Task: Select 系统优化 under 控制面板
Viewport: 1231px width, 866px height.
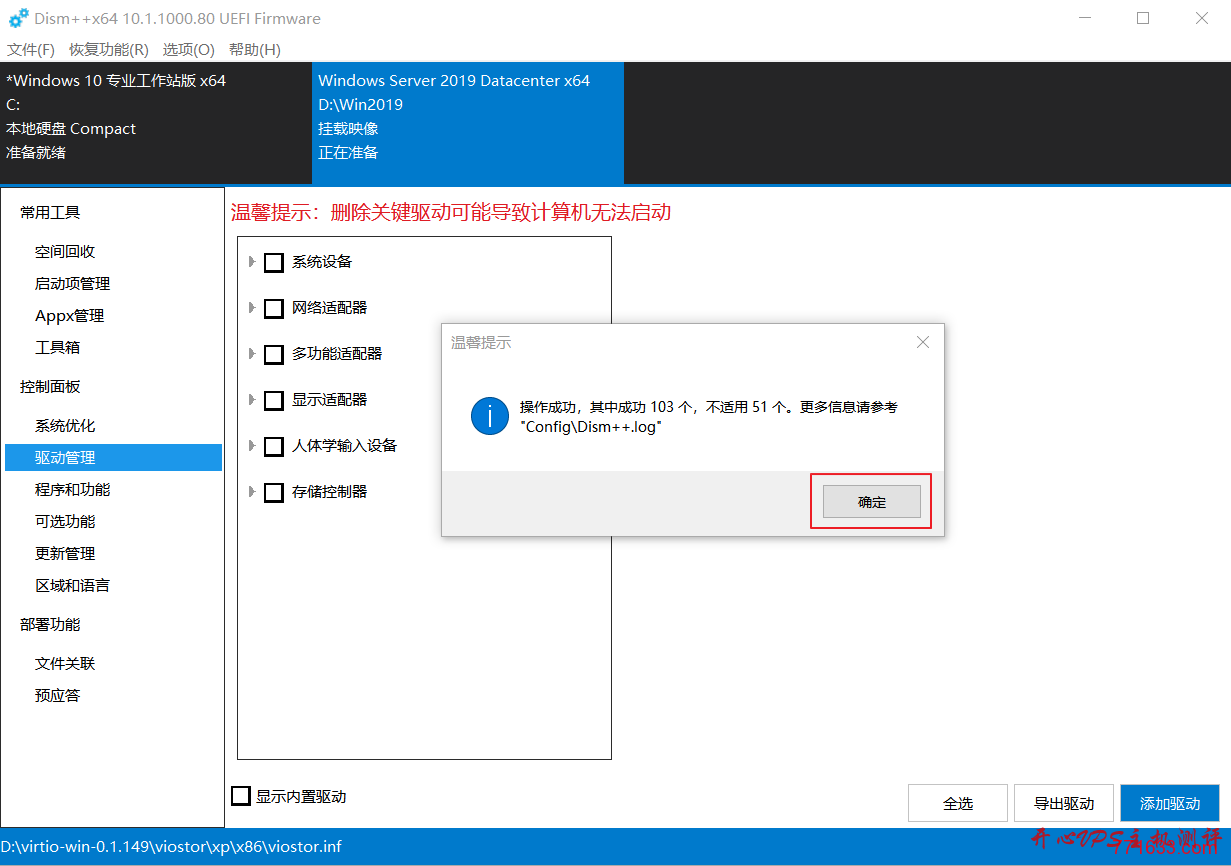Action: (x=67, y=425)
